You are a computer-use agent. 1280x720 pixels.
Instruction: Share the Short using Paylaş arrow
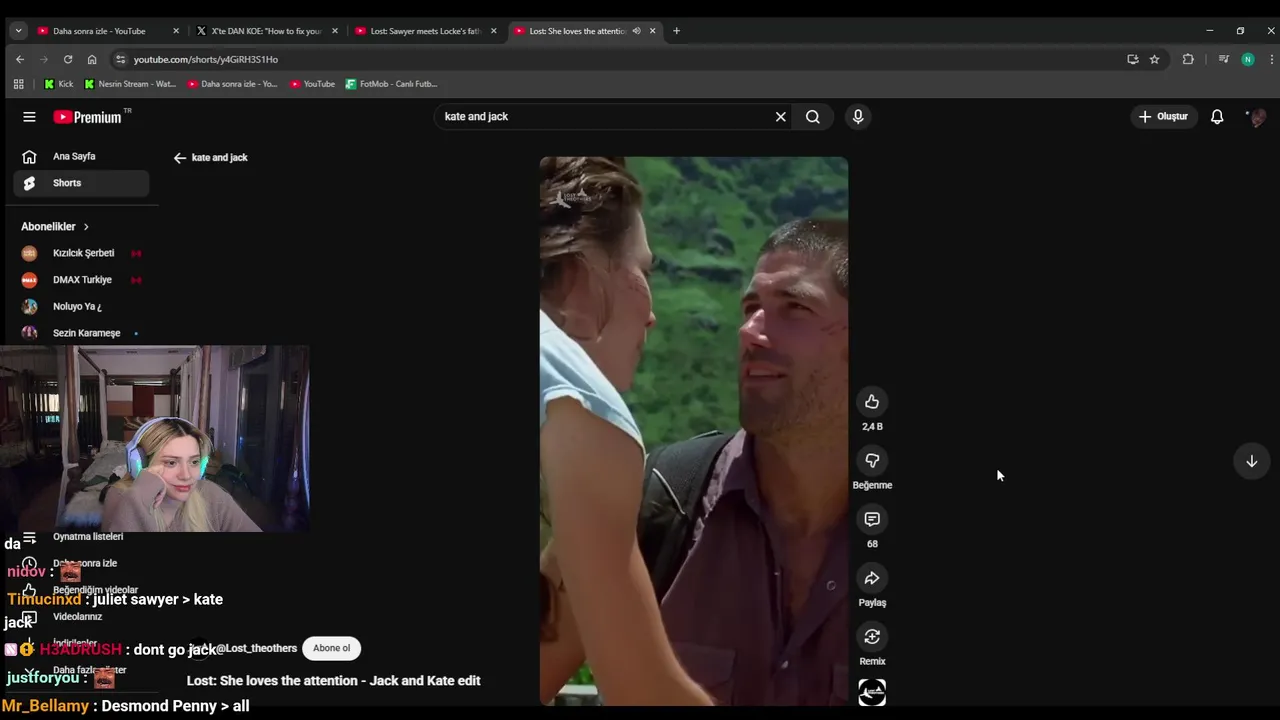pyautogui.click(x=872, y=579)
